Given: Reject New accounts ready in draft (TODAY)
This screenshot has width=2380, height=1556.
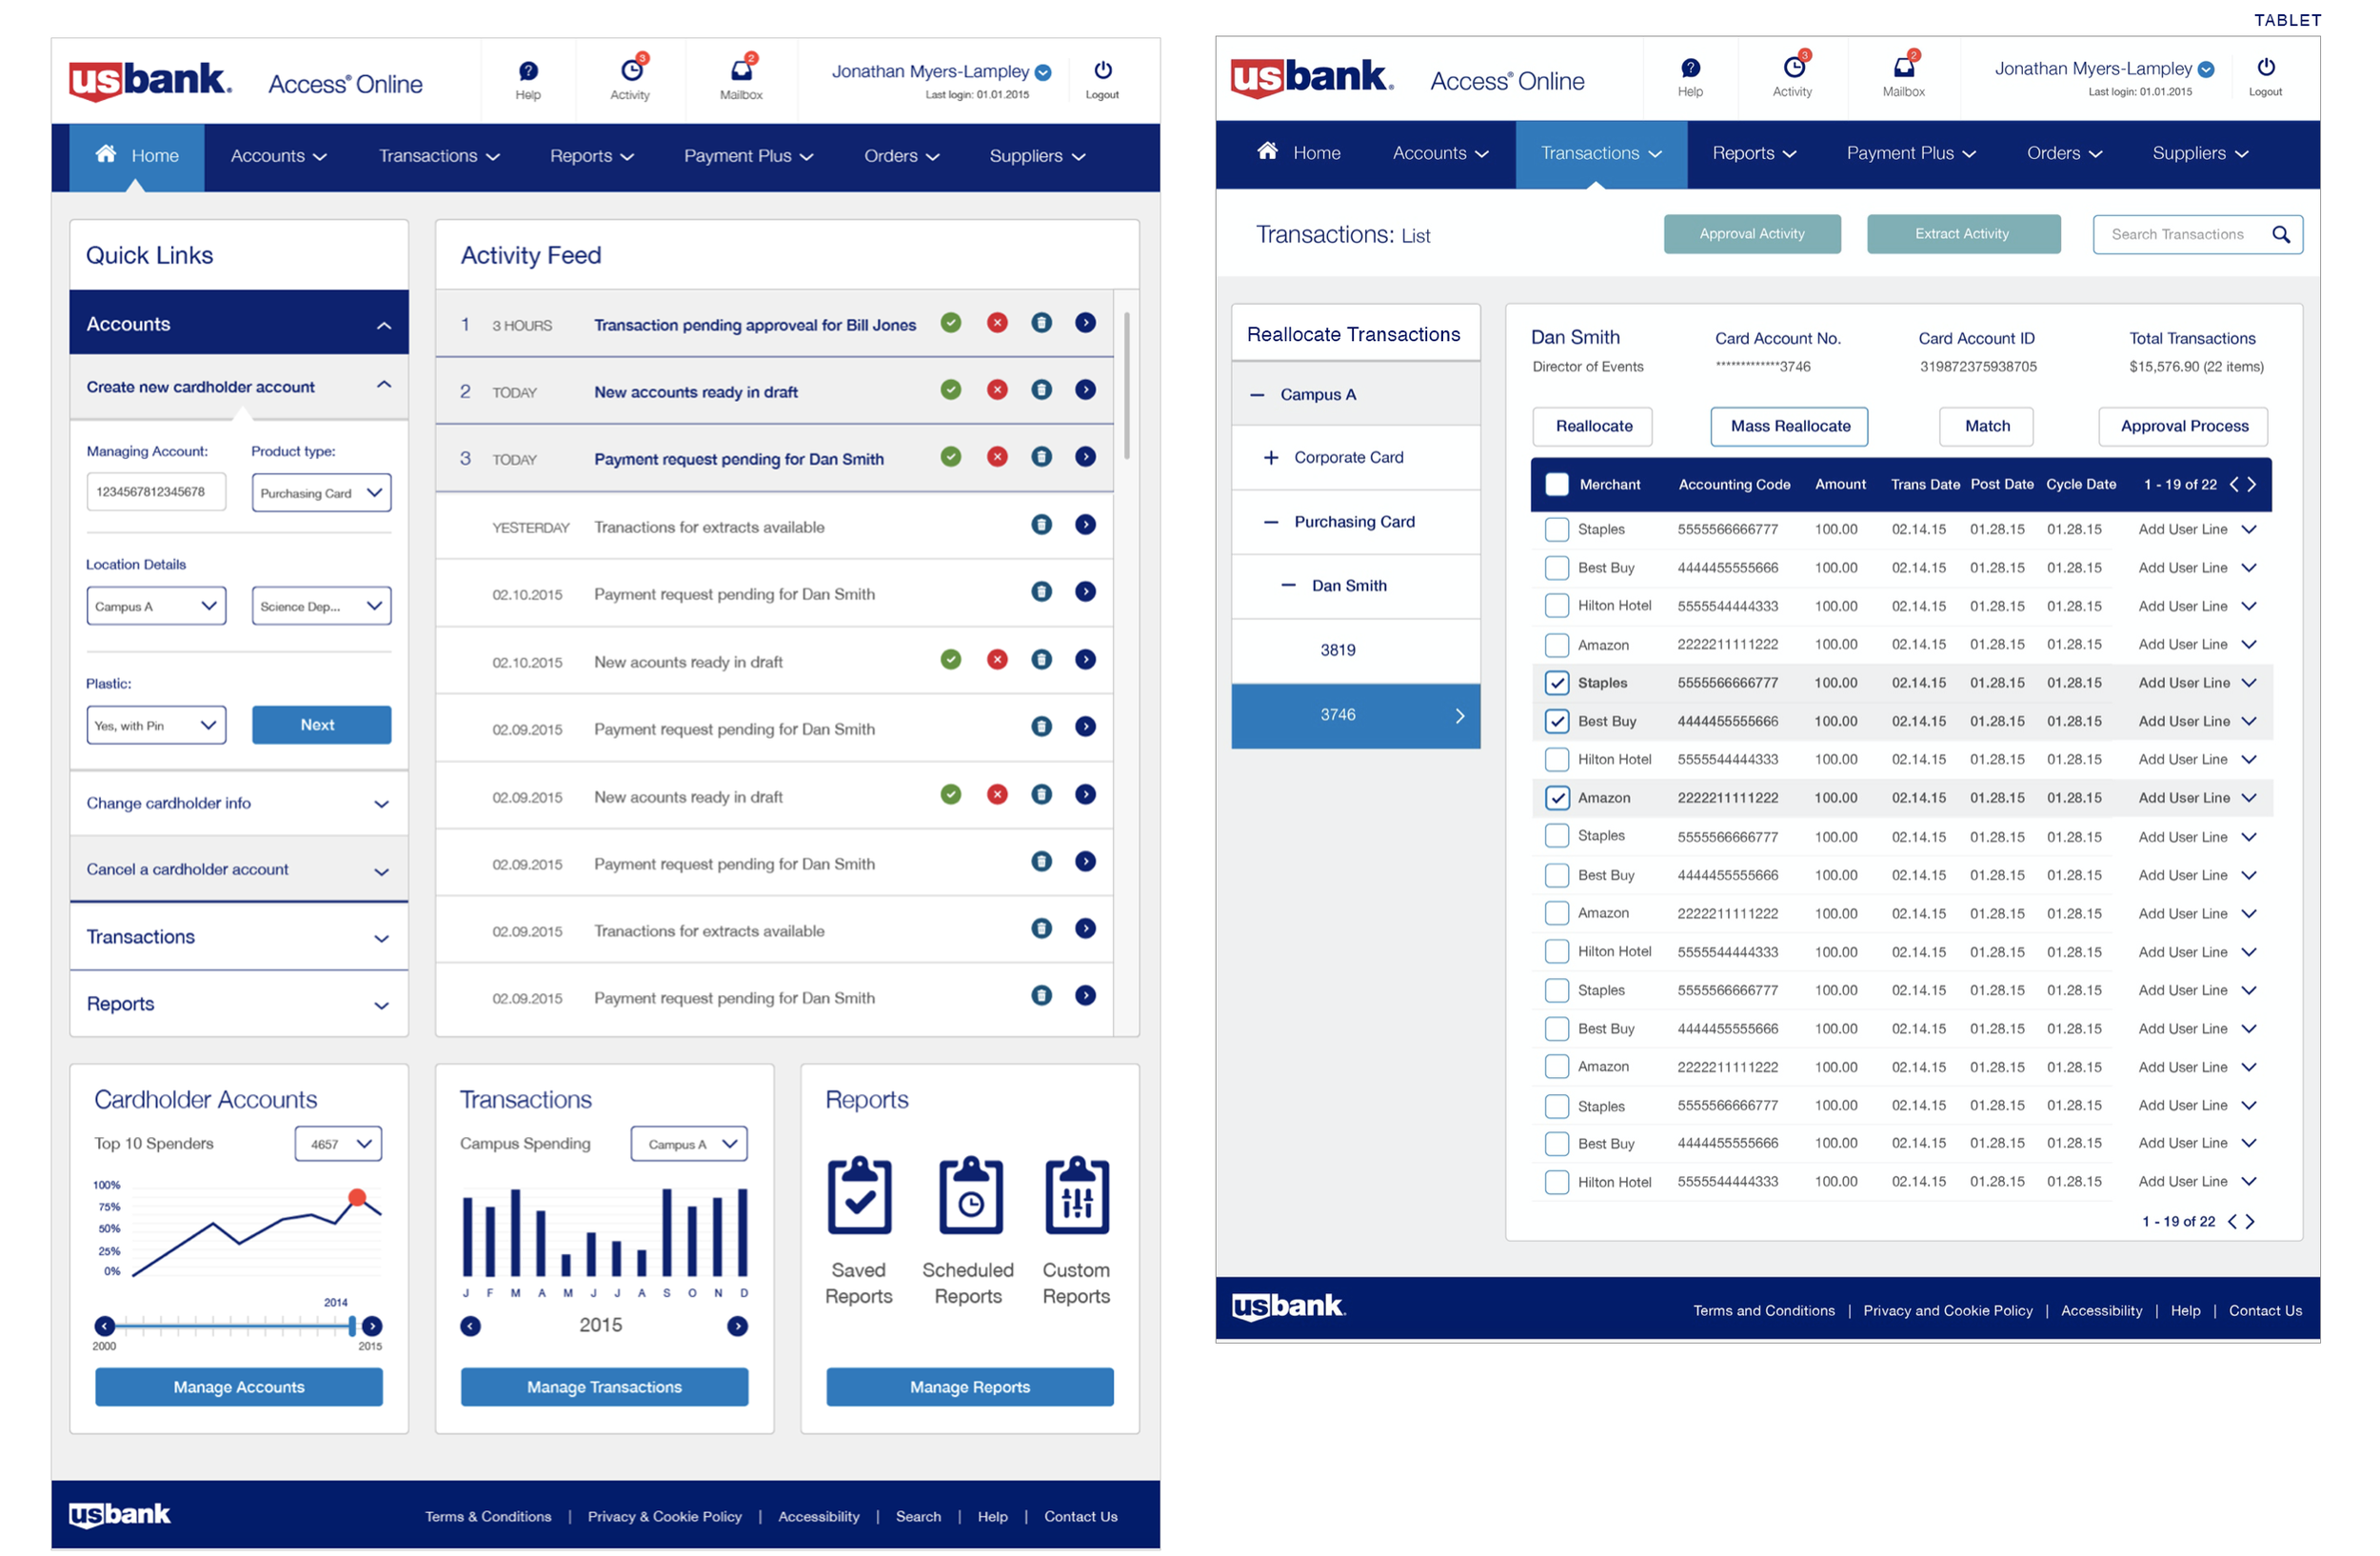Looking at the screenshot, I should pos(997,390).
